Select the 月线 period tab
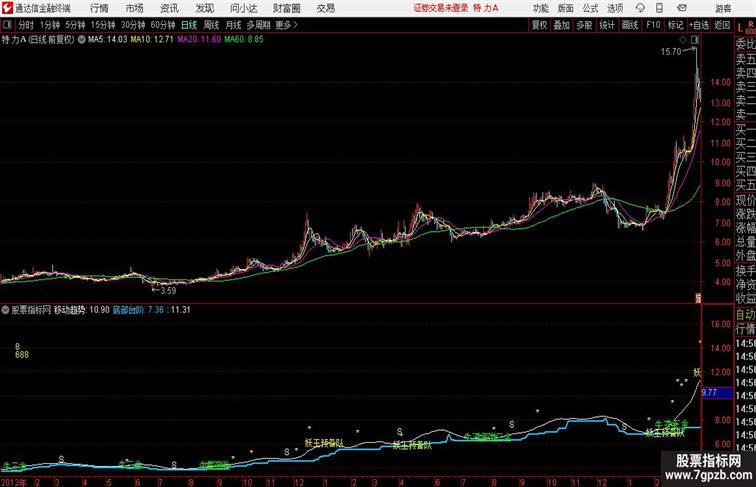Viewport: 756px width, 487px height. 233,25
